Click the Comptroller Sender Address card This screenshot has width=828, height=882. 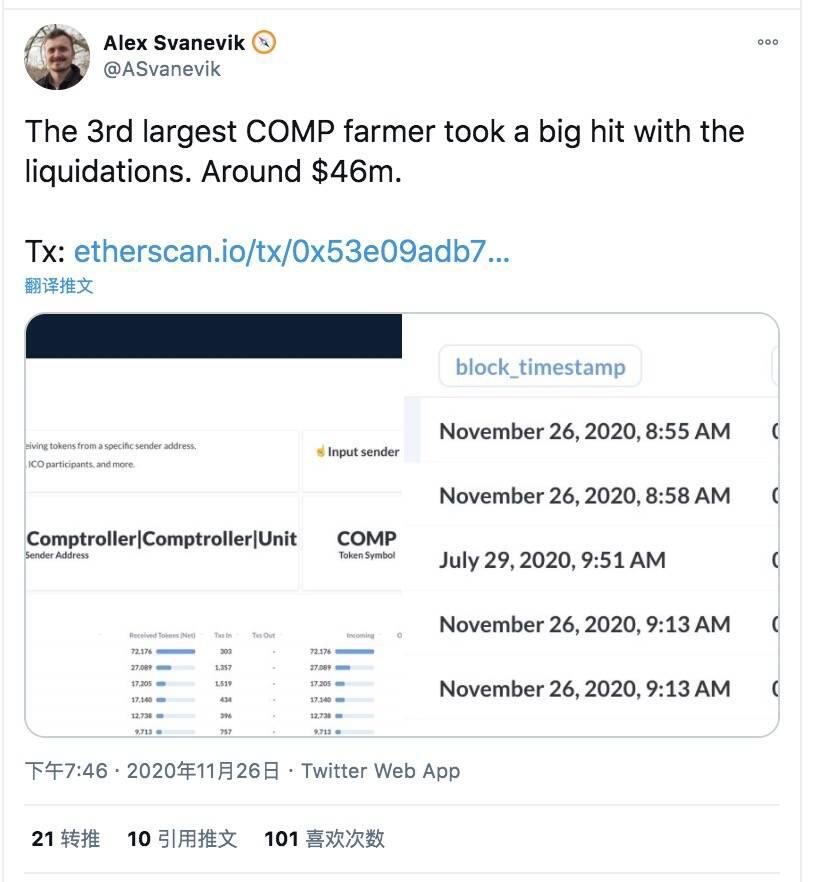162,543
